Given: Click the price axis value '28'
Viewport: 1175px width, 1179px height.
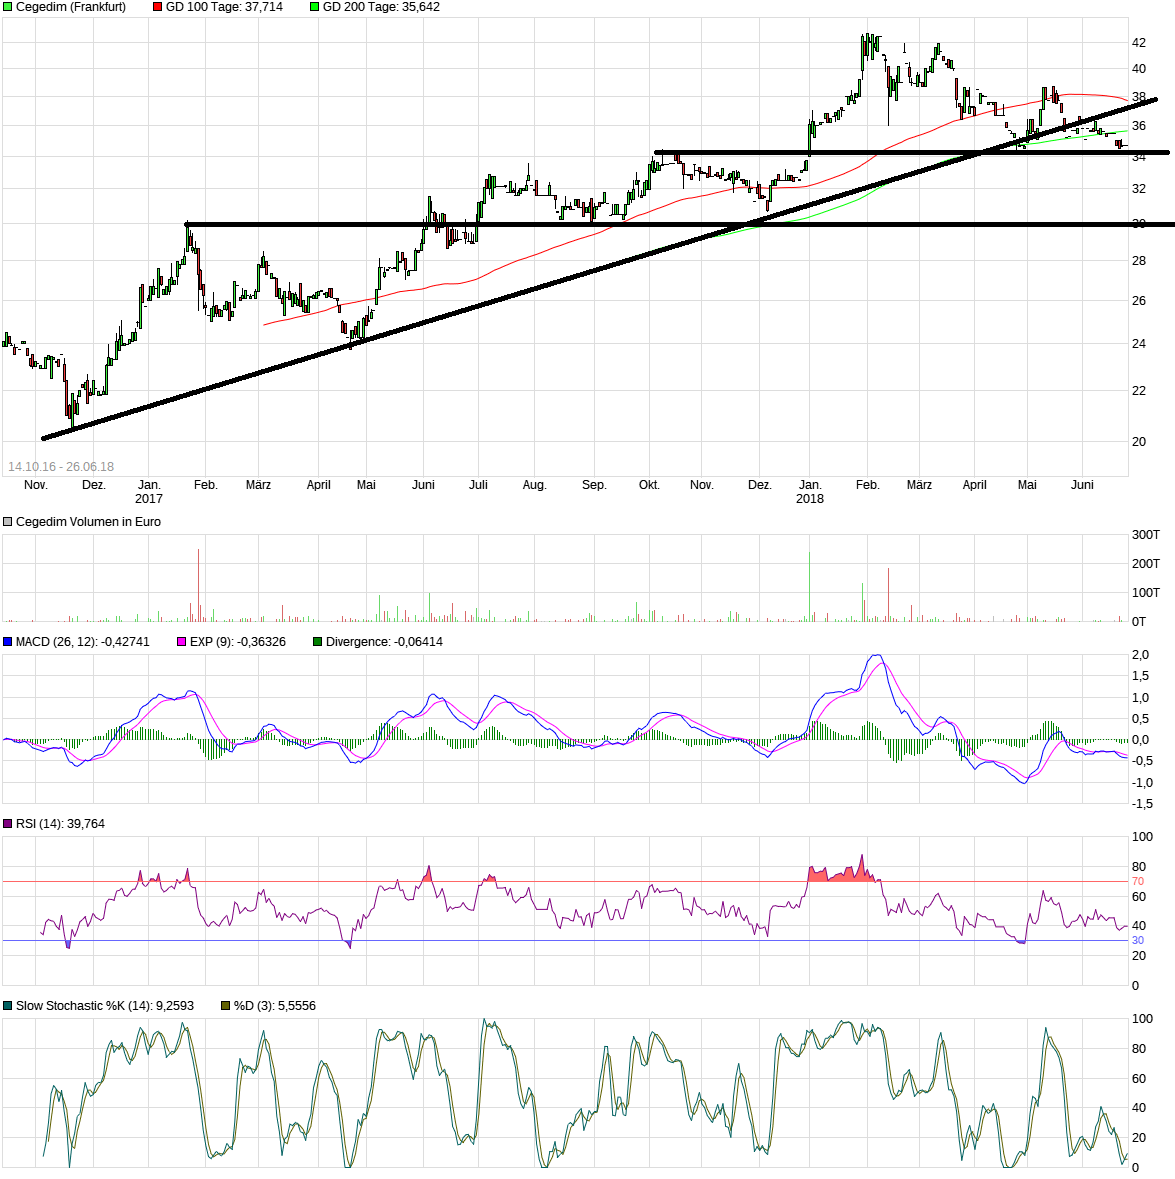Looking at the screenshot, I should [x=1139, y=261].
